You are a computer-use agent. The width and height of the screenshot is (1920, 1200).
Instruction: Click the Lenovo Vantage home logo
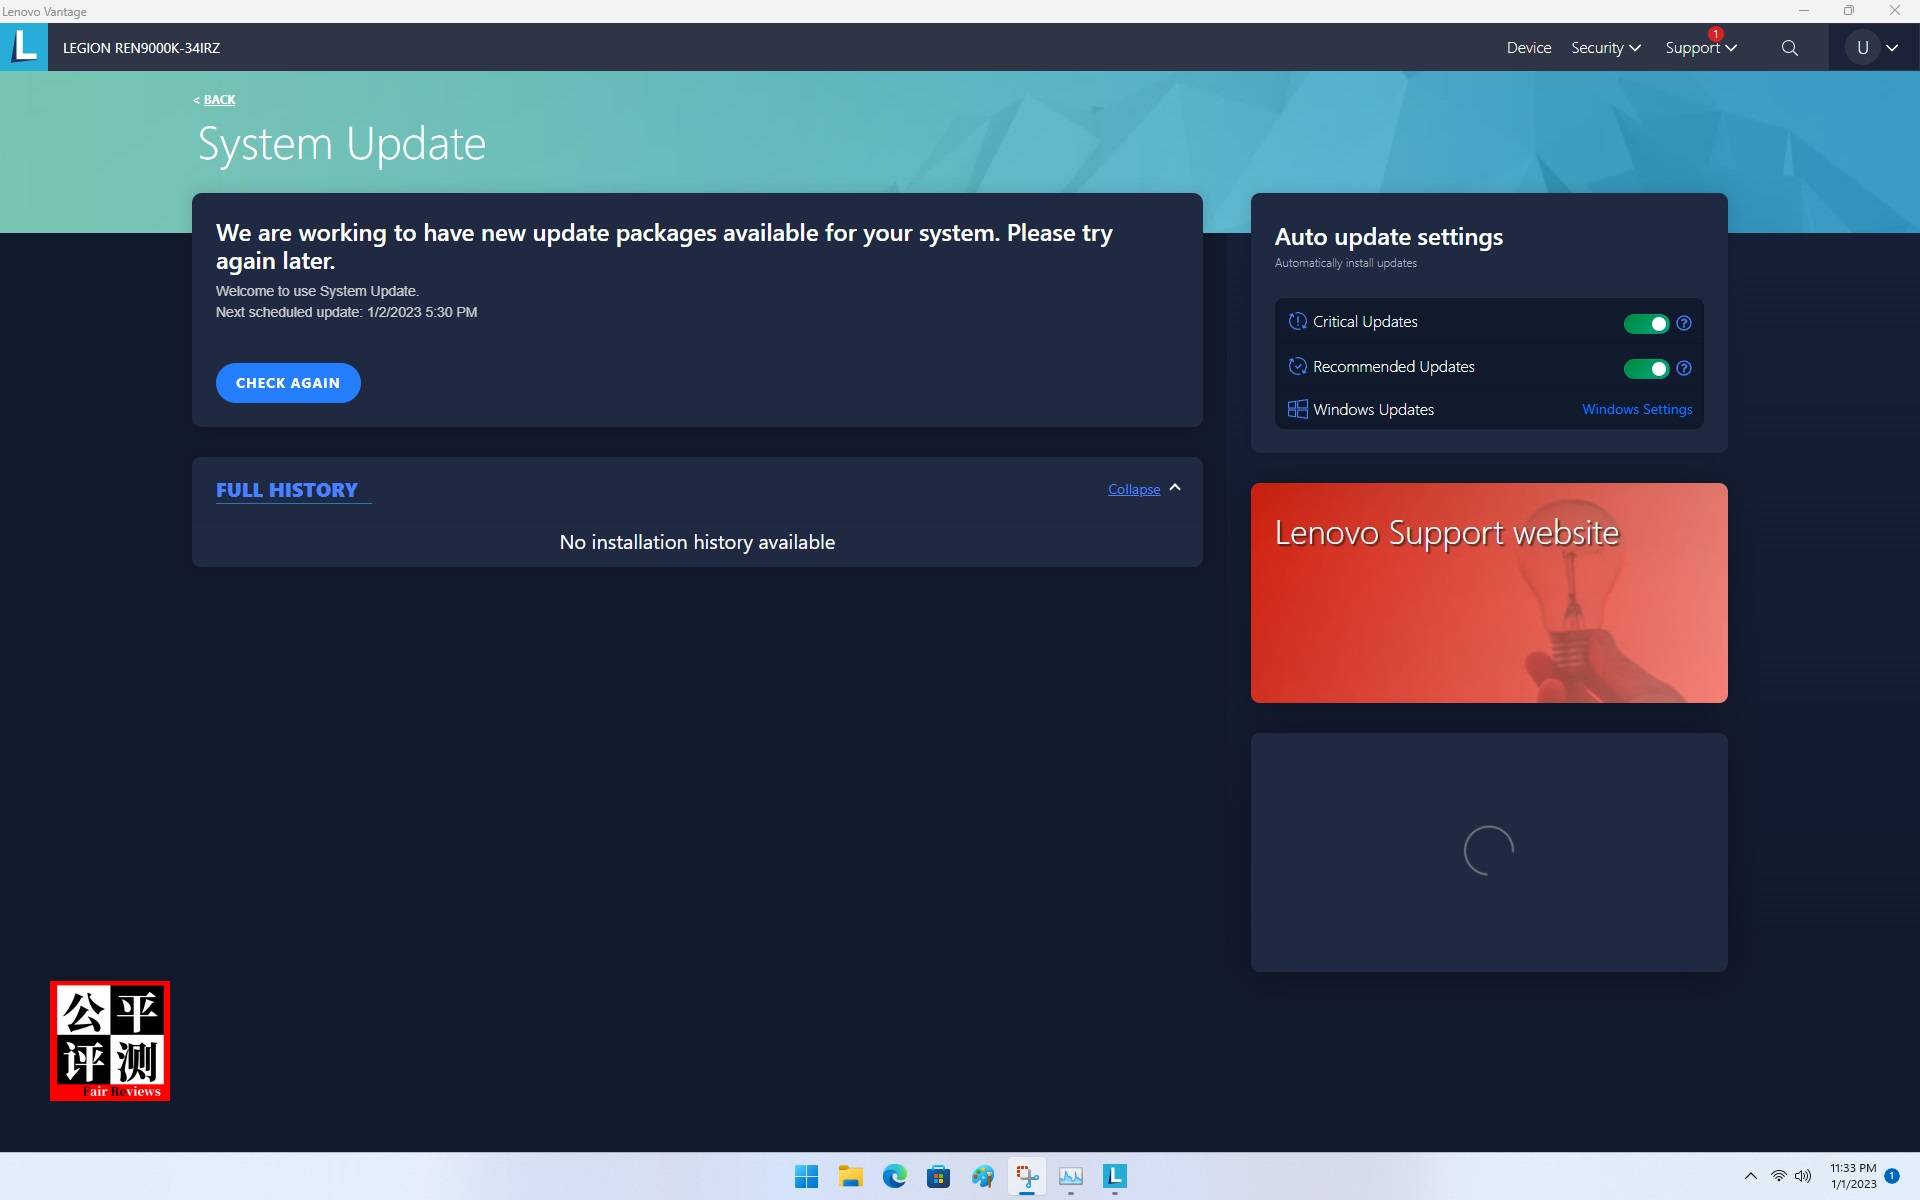tap(24, 47)
